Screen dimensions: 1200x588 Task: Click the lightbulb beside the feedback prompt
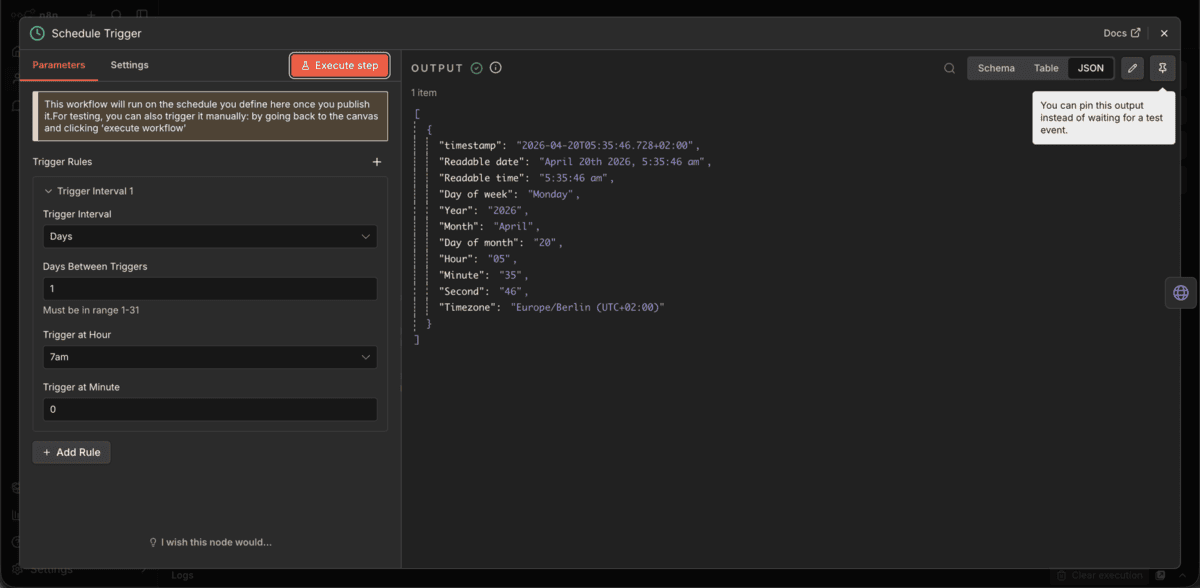point(152,542)
